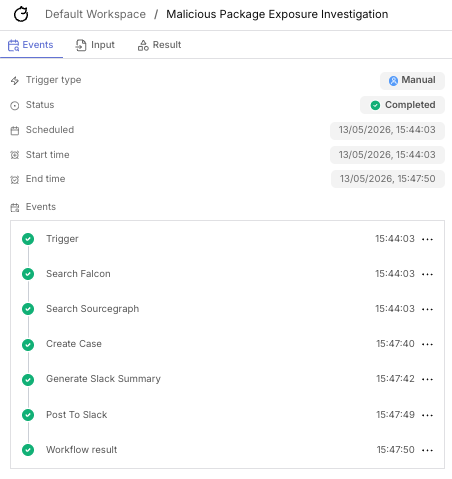This screenshot has height=479, width=452.
Task: Click the app logo icon
Action: (x=21, y=14)
